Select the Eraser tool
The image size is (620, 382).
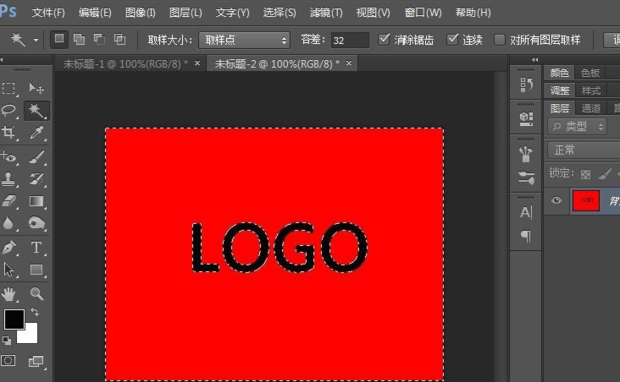click(x=9, y=201)
